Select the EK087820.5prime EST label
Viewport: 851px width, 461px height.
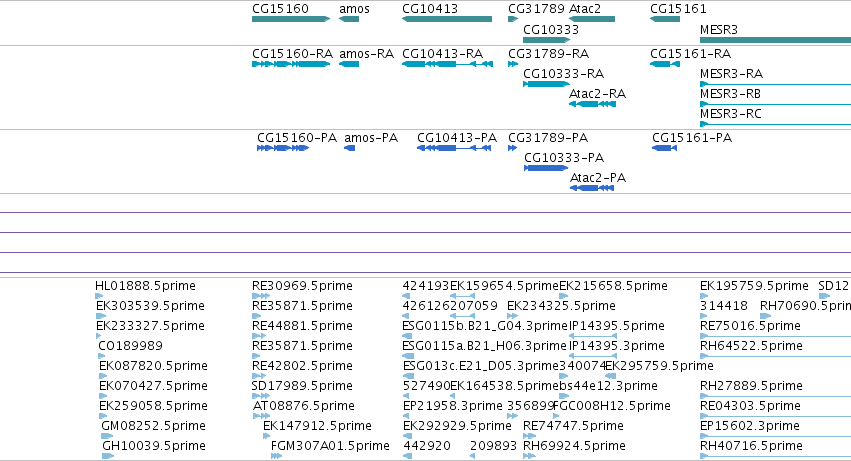tap(153, 366)
